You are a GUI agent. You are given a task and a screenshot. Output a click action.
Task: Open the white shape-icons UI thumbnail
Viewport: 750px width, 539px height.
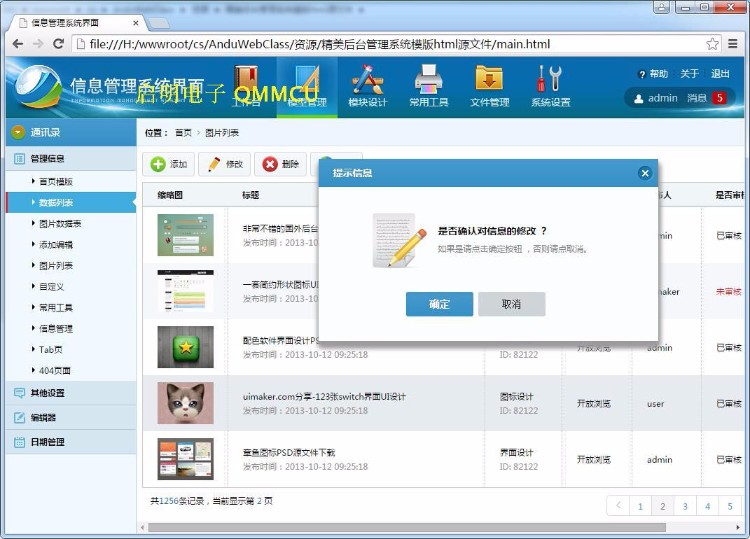186,291
